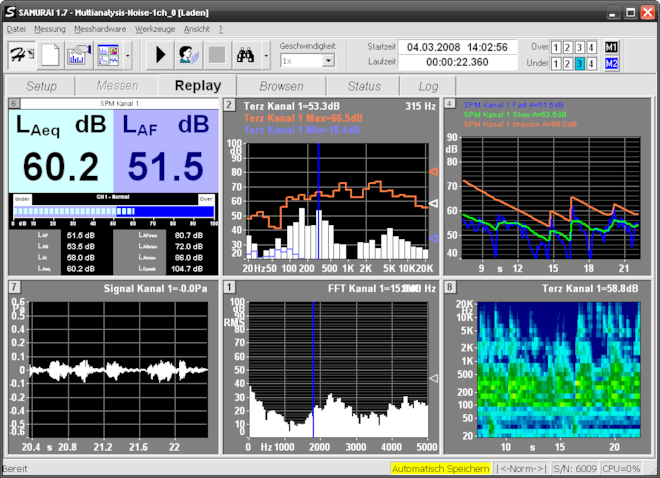Toggle the highlighted Under channel 3 box

[x=581, y=64]
